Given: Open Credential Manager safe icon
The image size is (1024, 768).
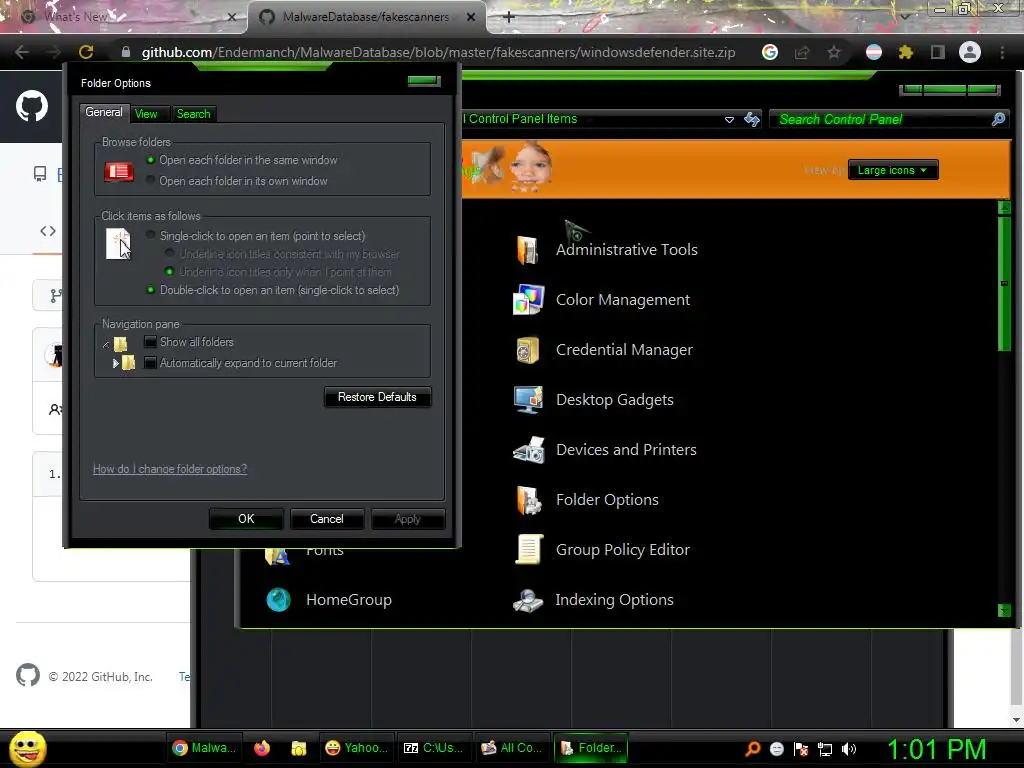Looking at the screenshot, I should [x=528, y=350].
